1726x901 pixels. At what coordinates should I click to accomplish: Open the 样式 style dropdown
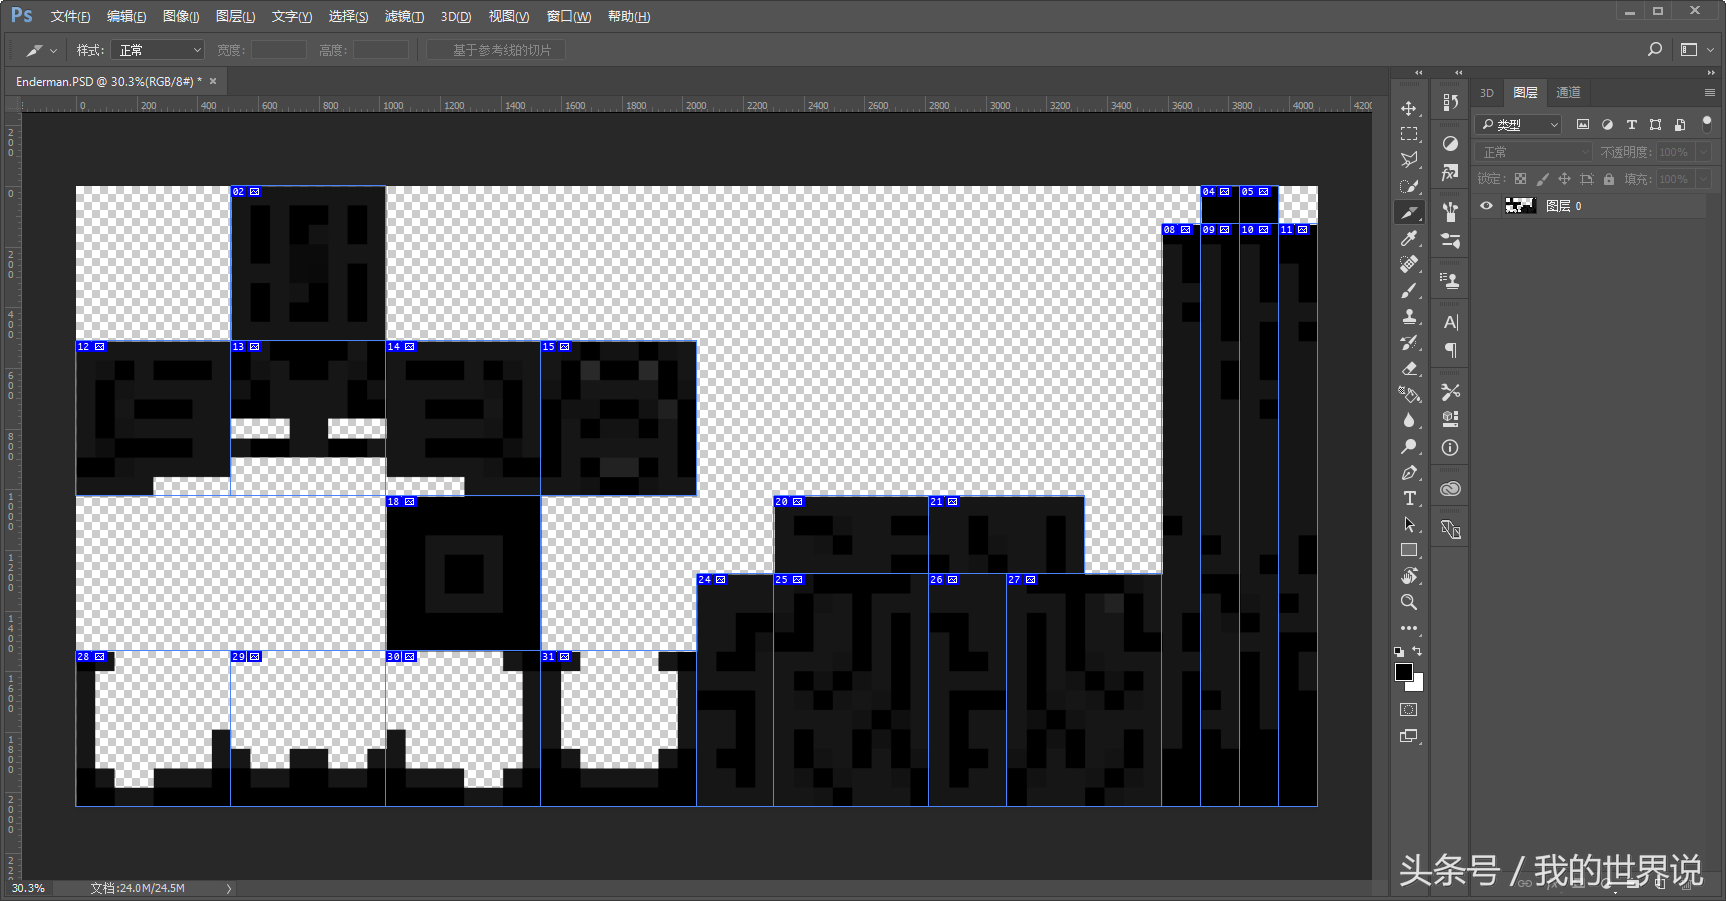pos(158,50)
